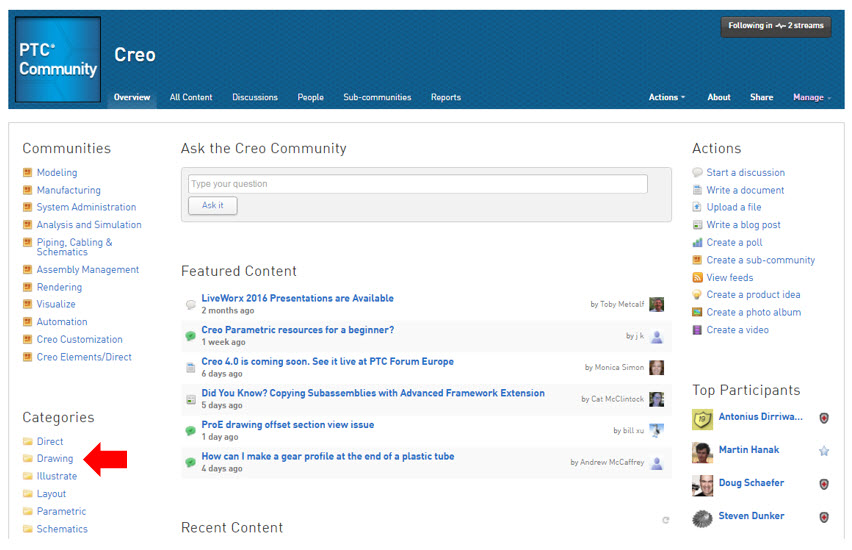
Task: Click the Create a poll chart icon
Action: pos(697,242)
